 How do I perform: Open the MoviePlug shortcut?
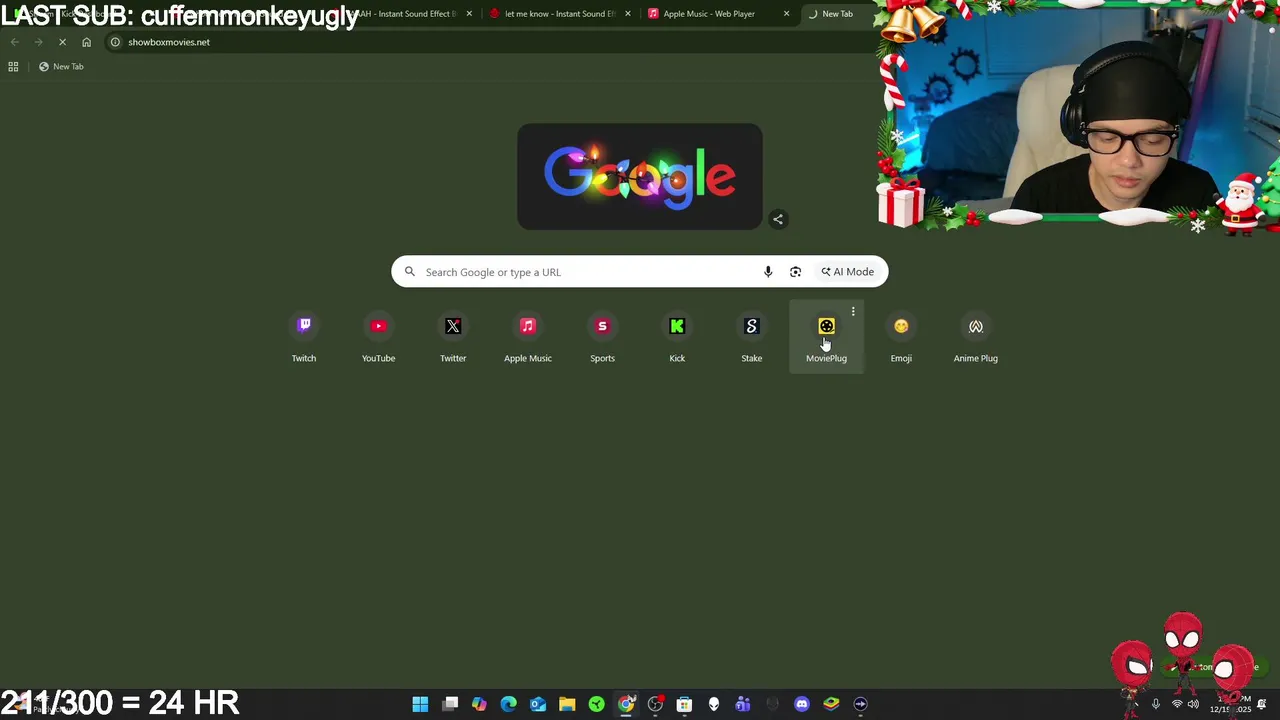tap(826, 338)
